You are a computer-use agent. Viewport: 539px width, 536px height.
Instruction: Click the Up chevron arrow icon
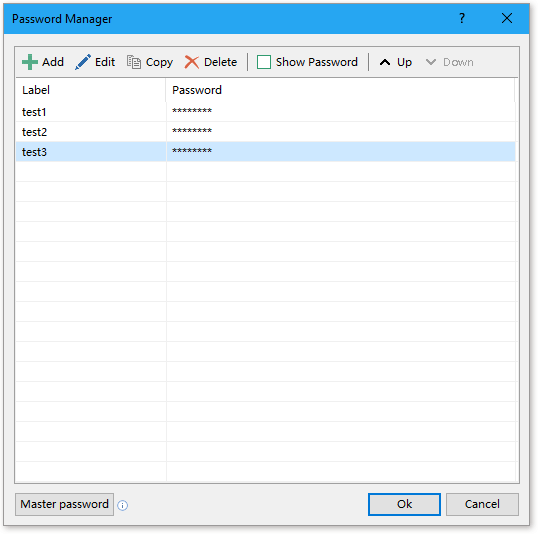click(385, 62)
